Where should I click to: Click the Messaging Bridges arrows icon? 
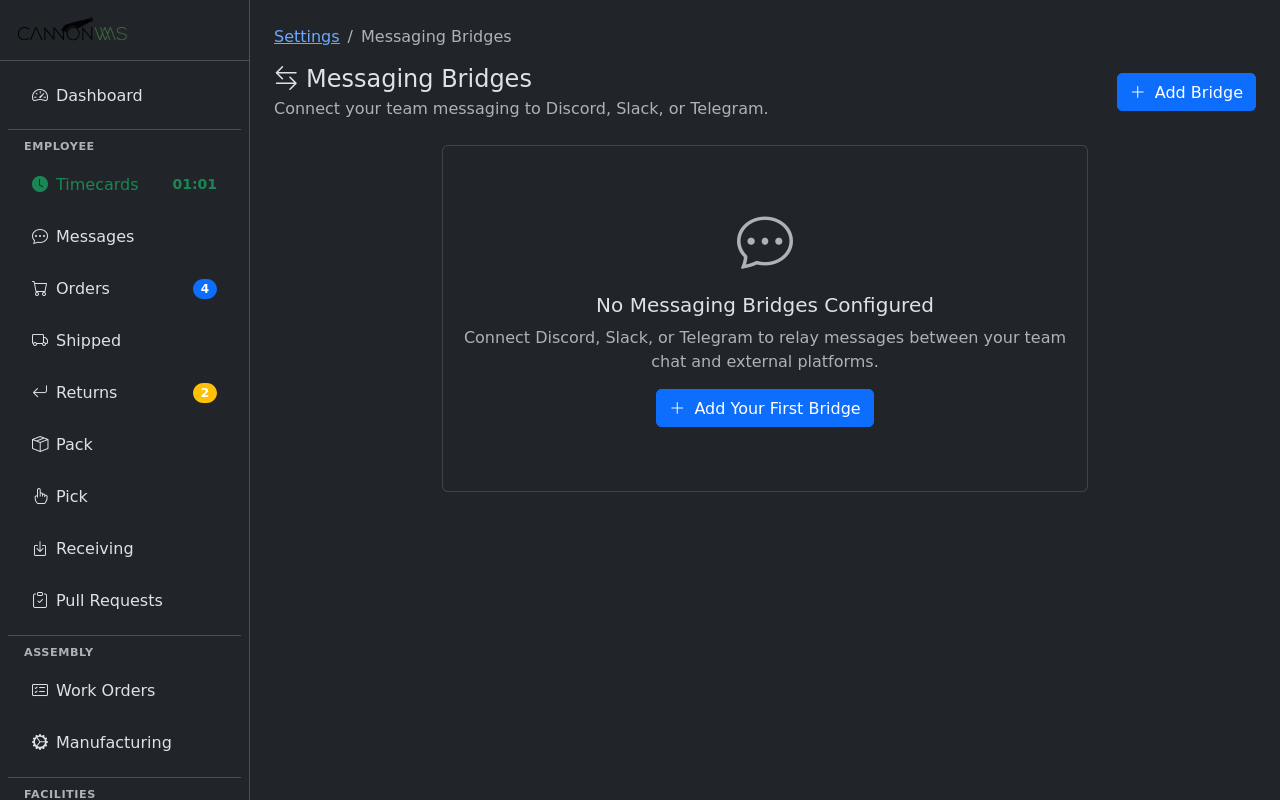[285, 77]
